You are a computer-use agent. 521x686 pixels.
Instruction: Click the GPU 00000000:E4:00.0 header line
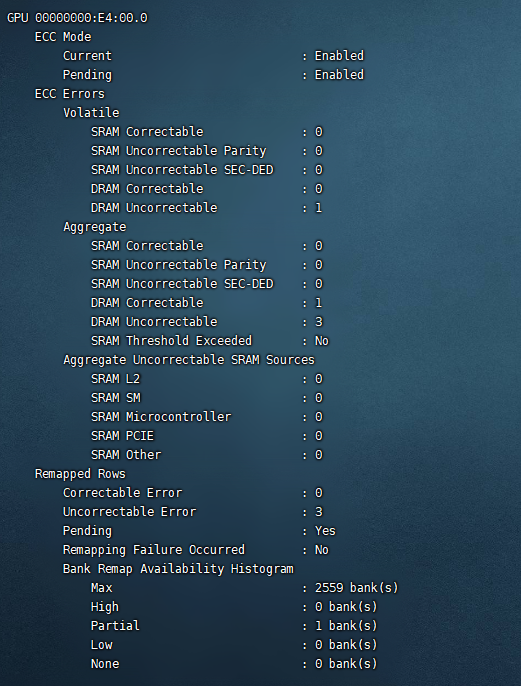(77, 18)
